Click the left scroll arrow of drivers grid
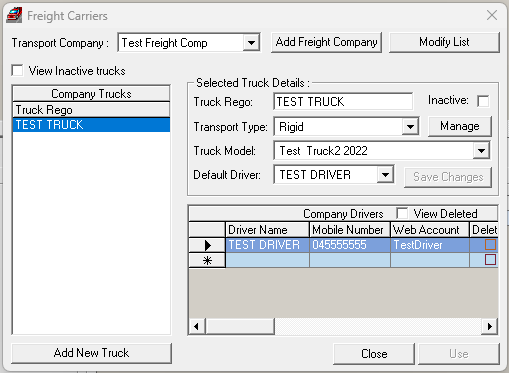The width and height of the screenshot is (509, 373). pos(197,326)
